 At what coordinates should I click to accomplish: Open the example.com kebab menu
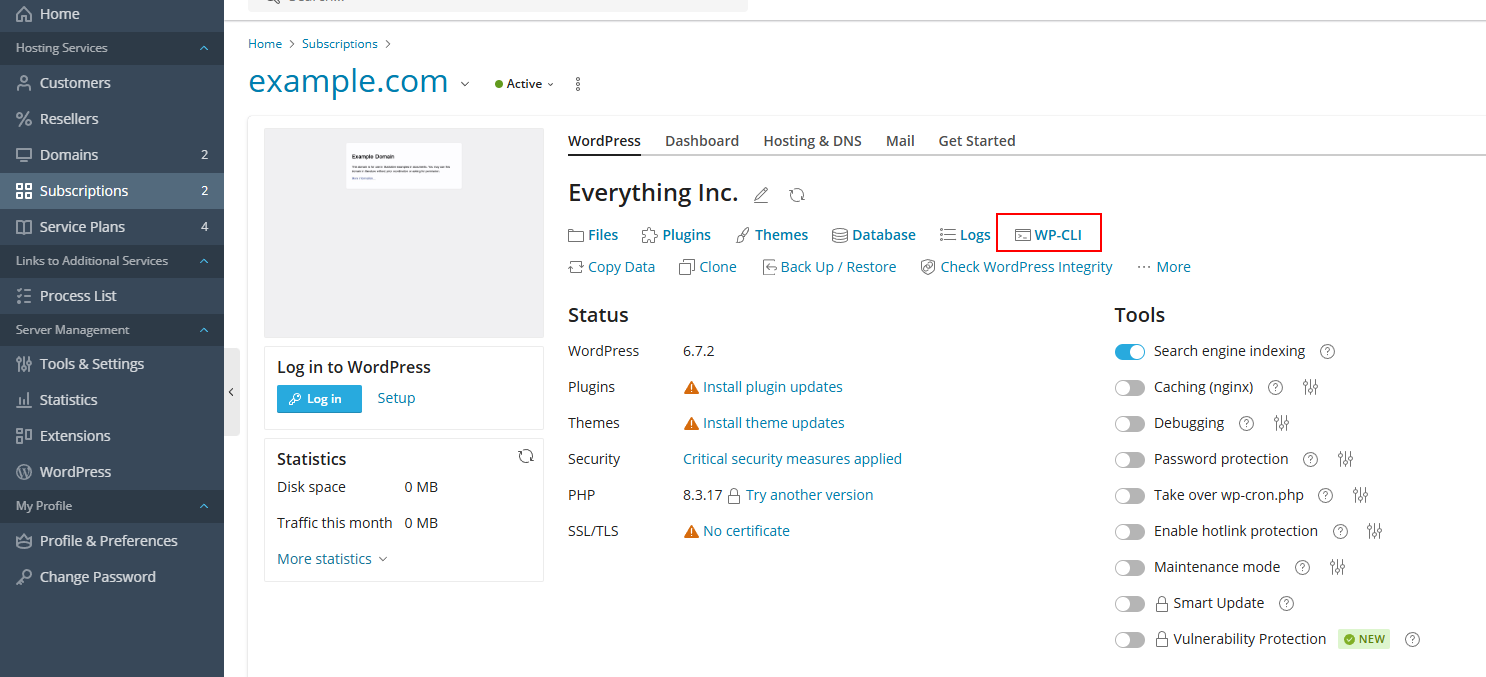[x=578, y=84]
